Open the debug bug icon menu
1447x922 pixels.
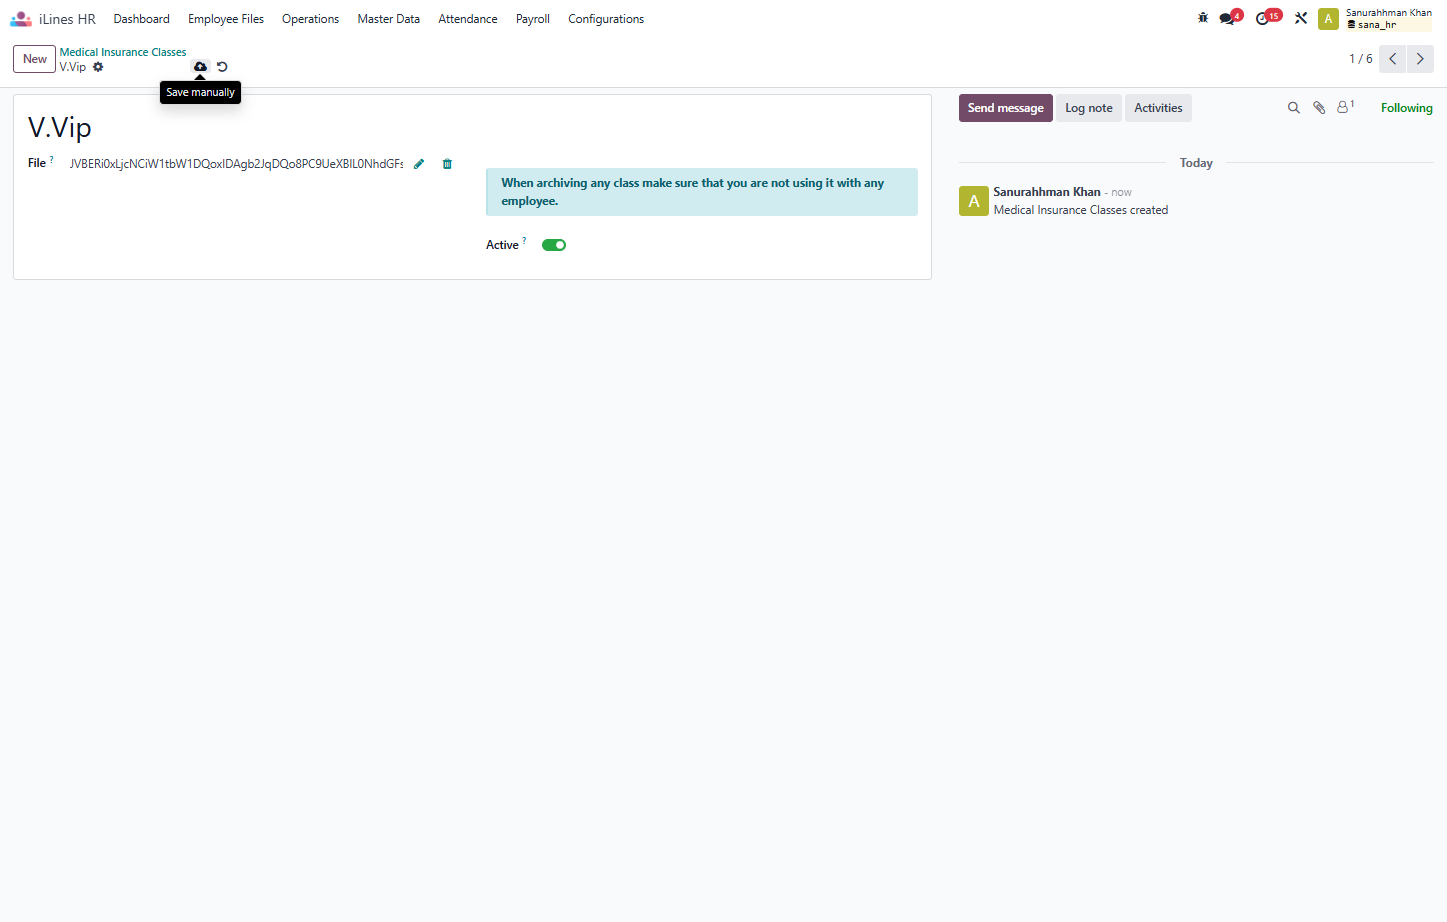coord(1203,18)
